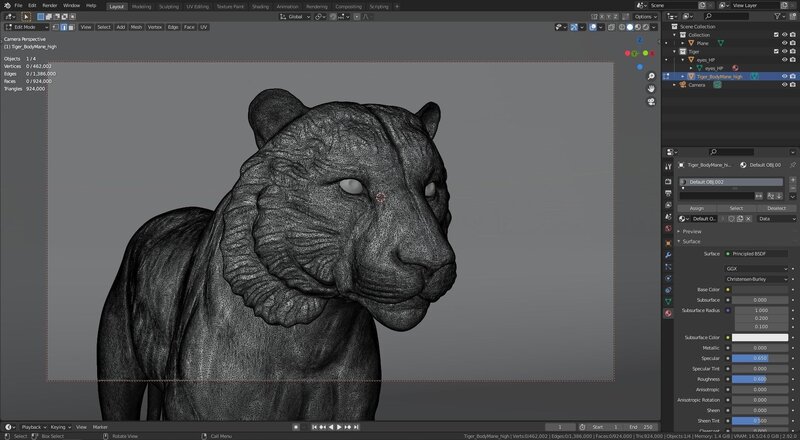Image resolution: width=800 pixels, height=440 pixels.
Task: Toggle visibility of the Tiger collection
Action: click(784, 52)
